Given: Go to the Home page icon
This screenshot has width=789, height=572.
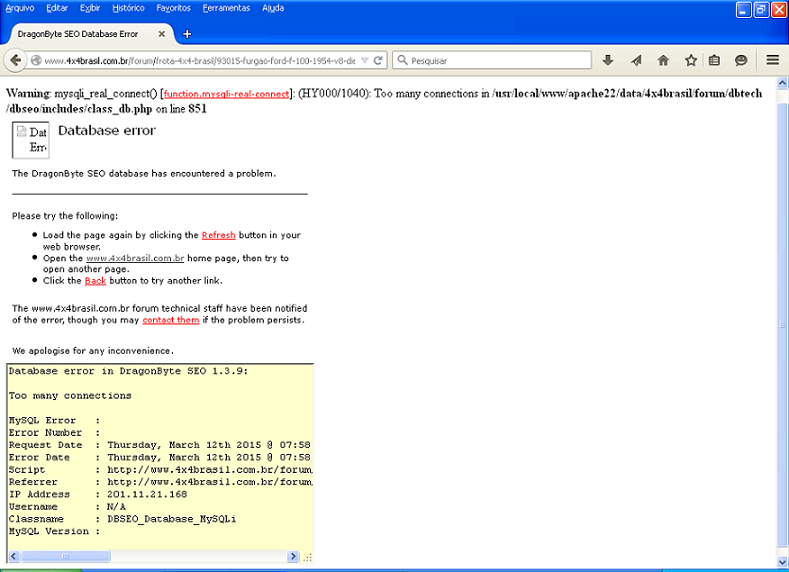Looking at the screenshot, I should (x=663, y=60).
